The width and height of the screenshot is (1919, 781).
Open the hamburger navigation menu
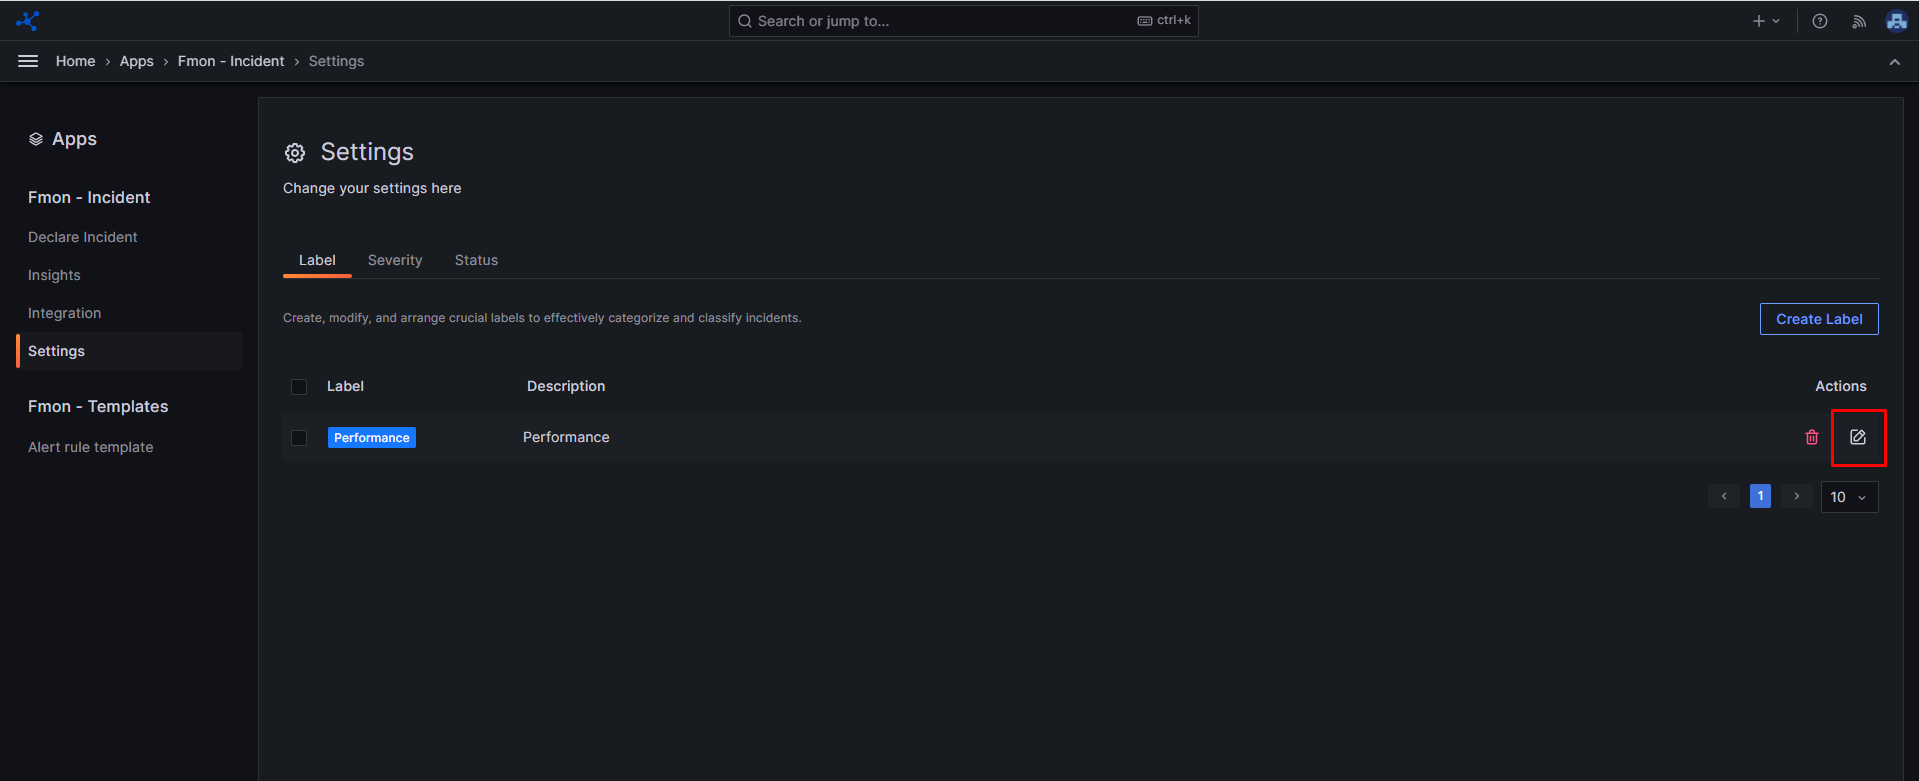[28, 61]
